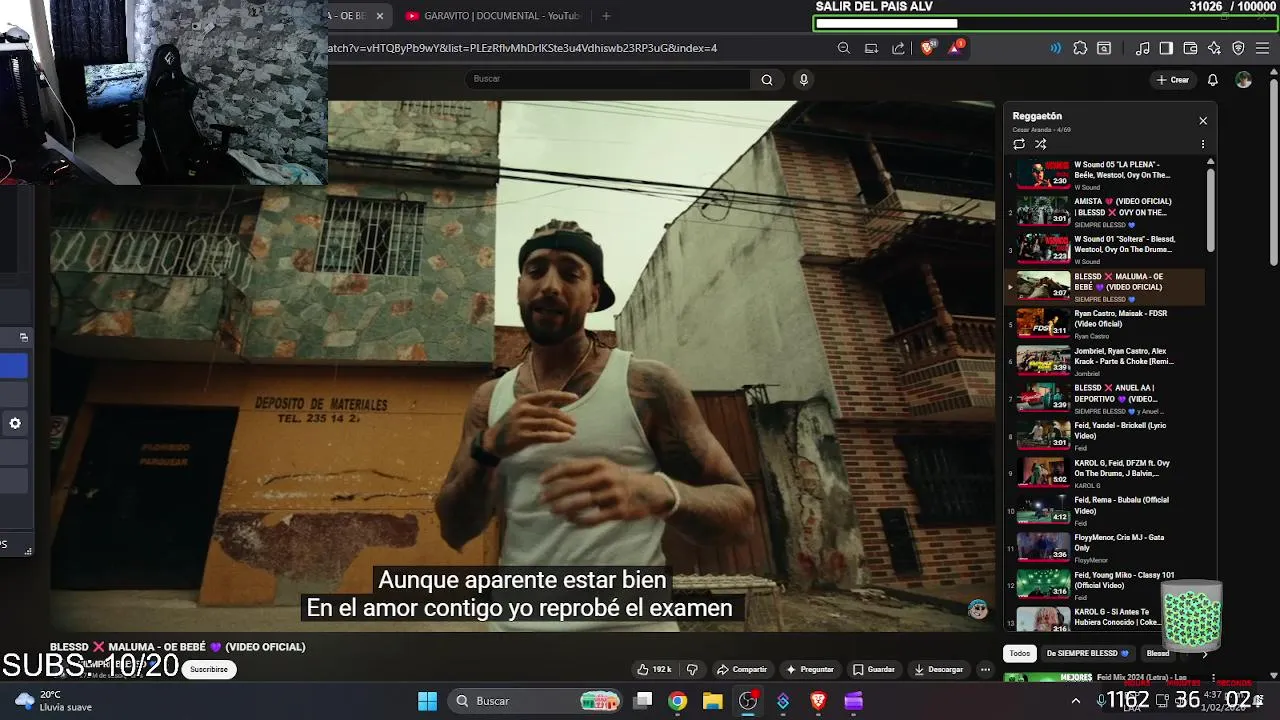Close the Reggaetón playlist panel
Viewport: 1280px width, 720px height.
pyautogui.click(x=1203, y=120)
